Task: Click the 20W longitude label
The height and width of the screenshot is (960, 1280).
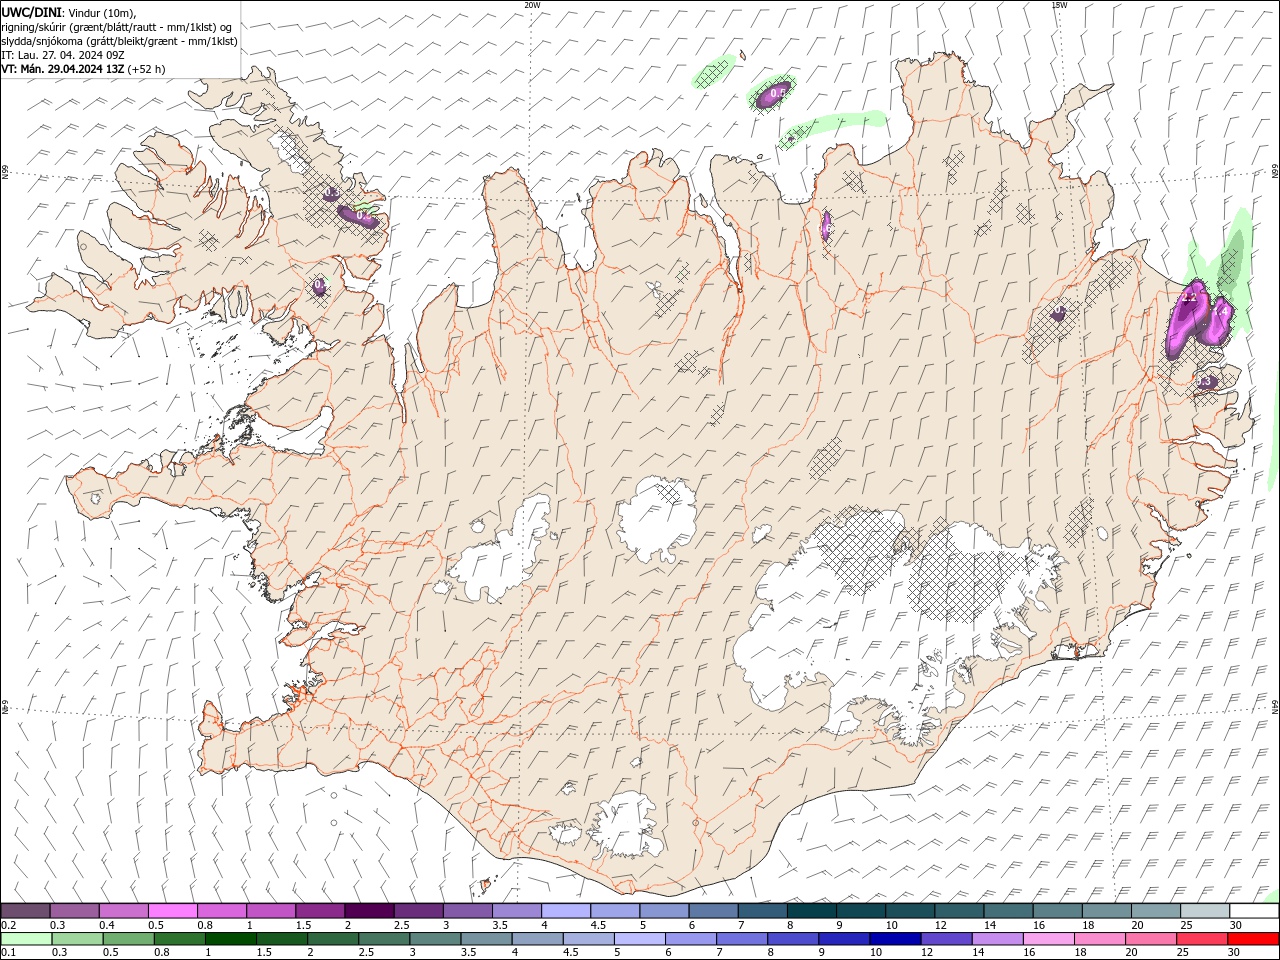Action: (532, 4)
